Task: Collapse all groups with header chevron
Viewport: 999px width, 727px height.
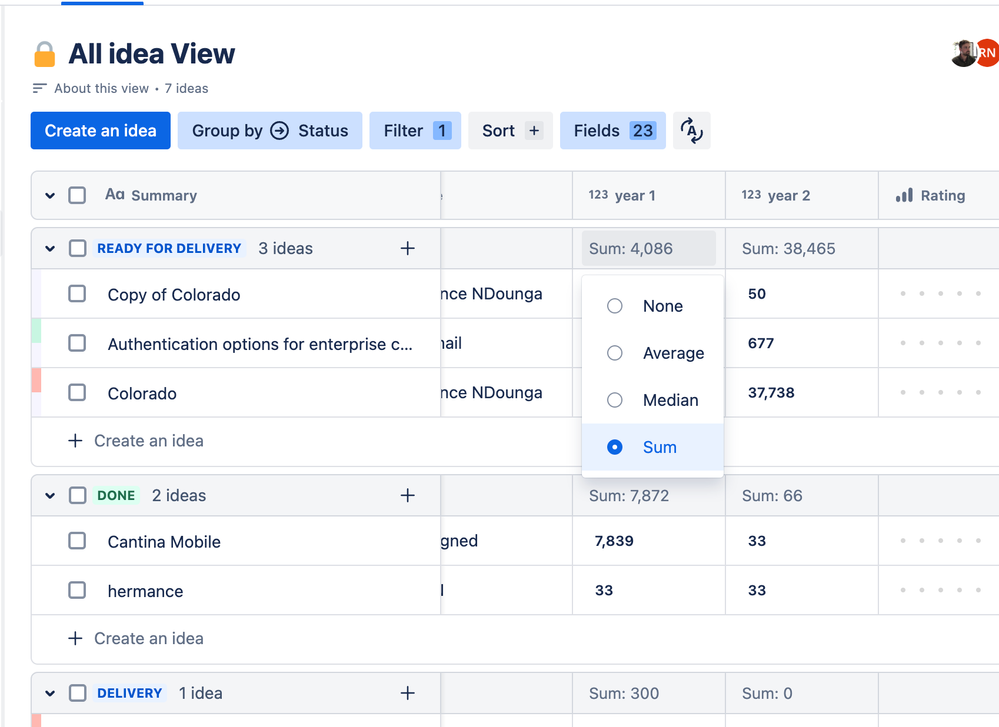Action: tap(50, 196)
